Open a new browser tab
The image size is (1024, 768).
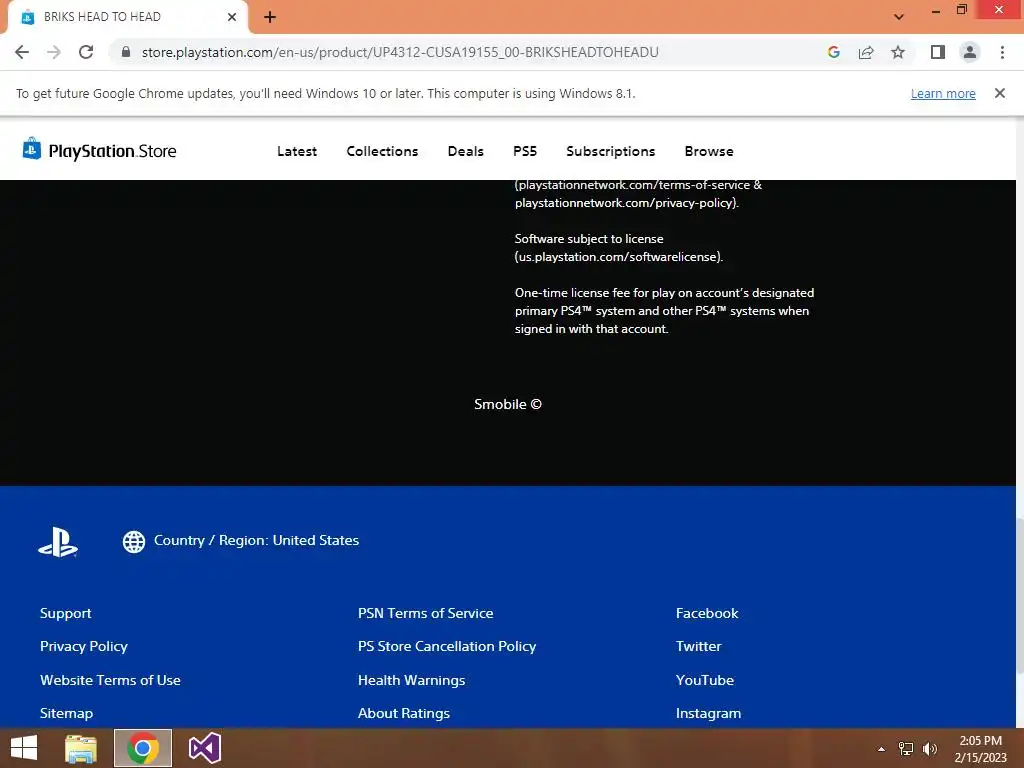(270, 17)
